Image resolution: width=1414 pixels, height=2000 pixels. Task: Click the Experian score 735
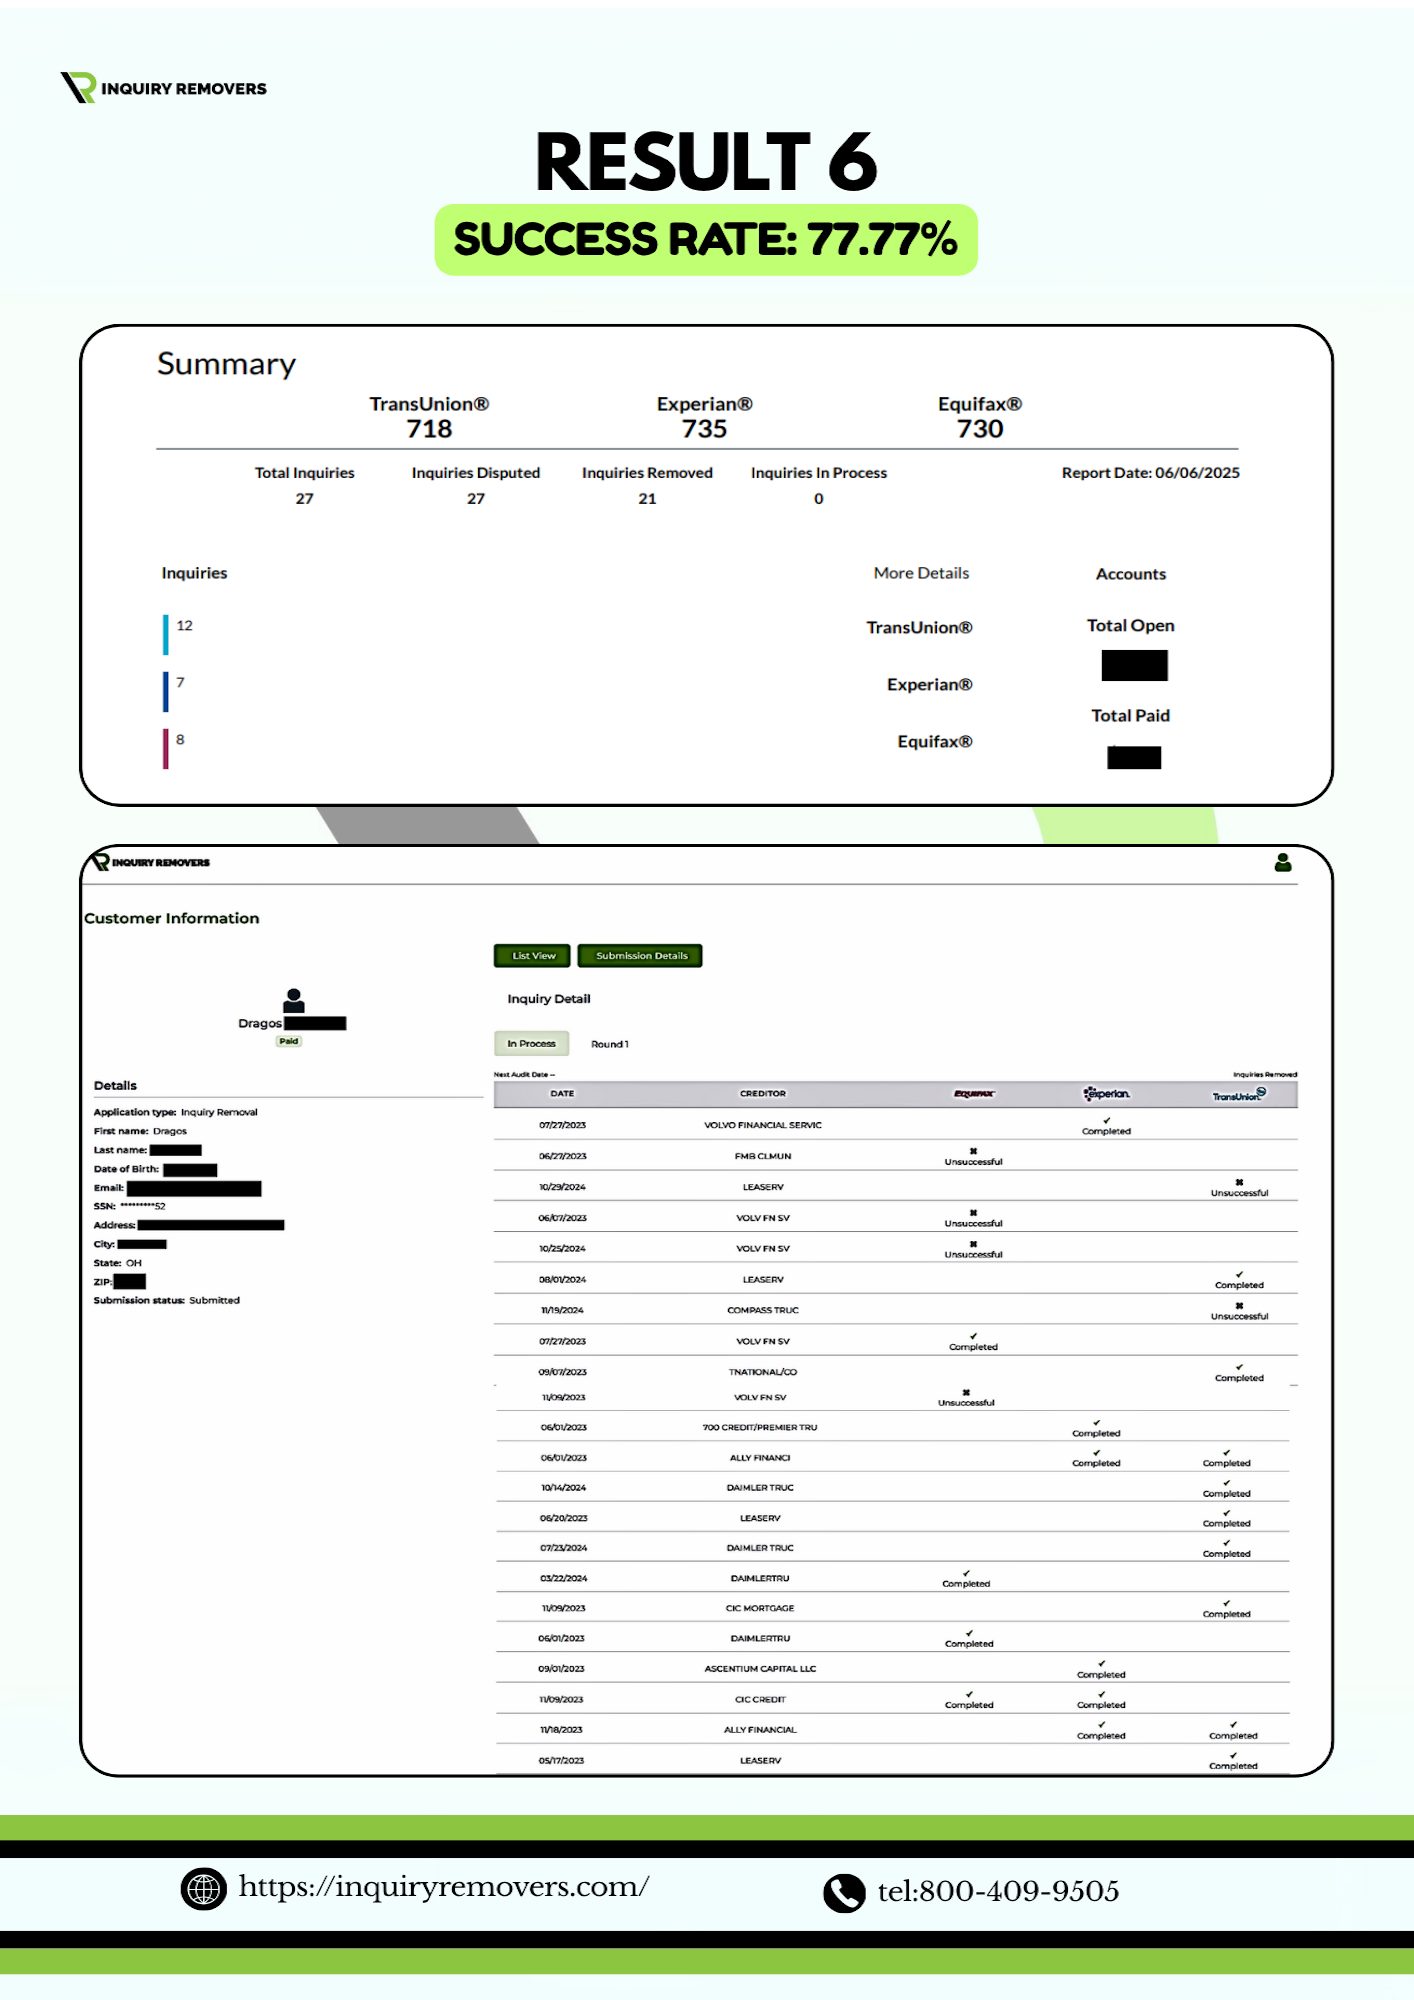tap(704, 429)
